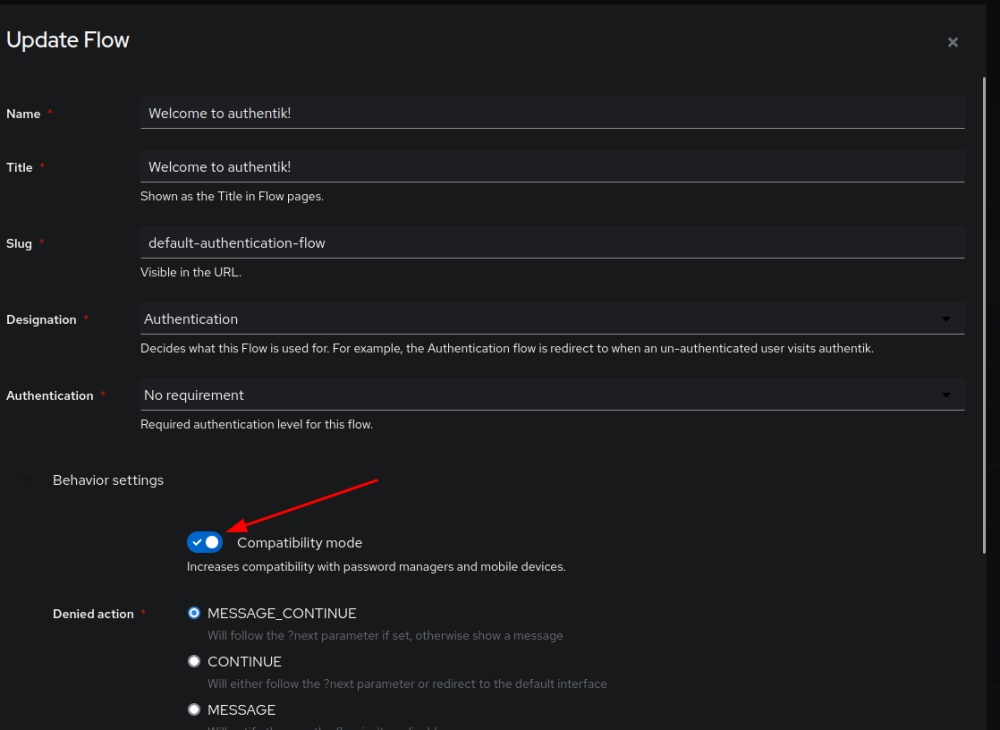Select the MESSAGE radio button
The width and height of the screenshot is (1000, 730).
tap(194, 710)
